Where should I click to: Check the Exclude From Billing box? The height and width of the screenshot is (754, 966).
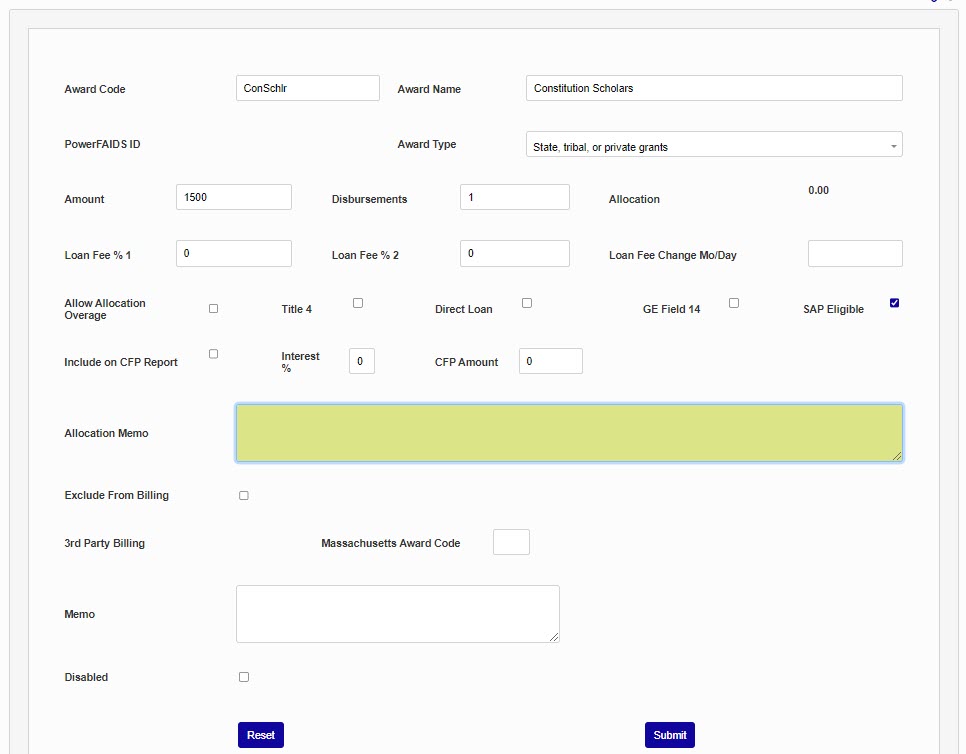click(x=244, y=496)
